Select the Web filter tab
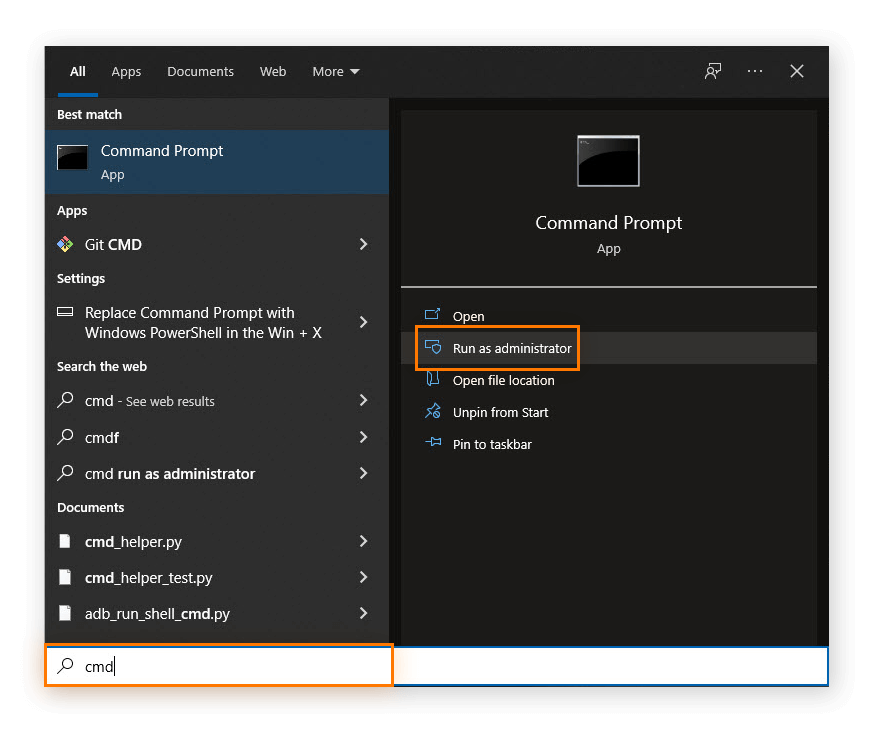The width and height of the screenshot is (873, 735). pos(273,71)
